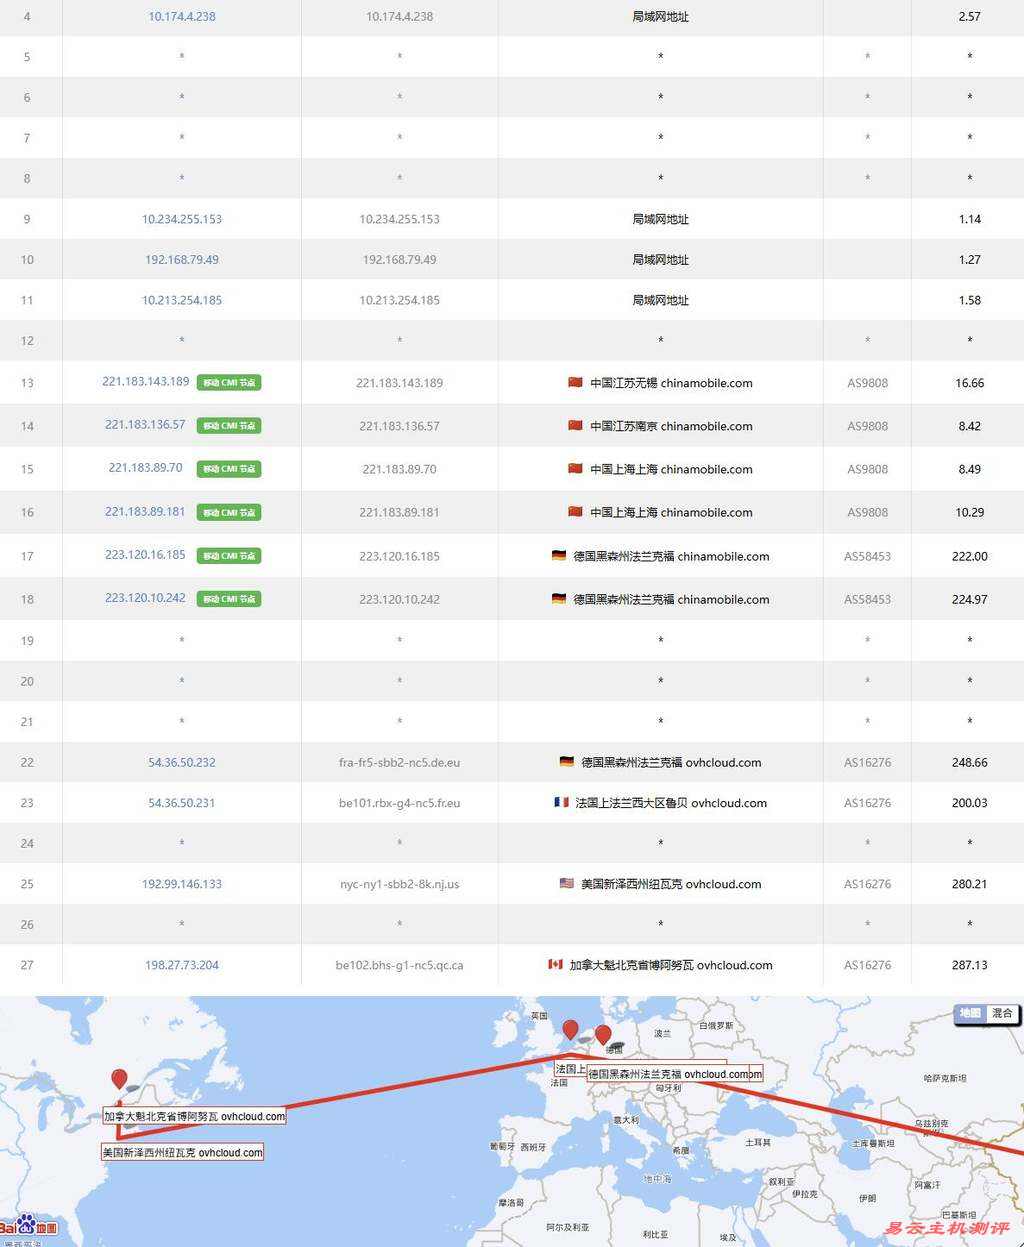
Task: Click the French flag beside 法国上法兰西大区鲁贝
Action: tap(561, 802)
